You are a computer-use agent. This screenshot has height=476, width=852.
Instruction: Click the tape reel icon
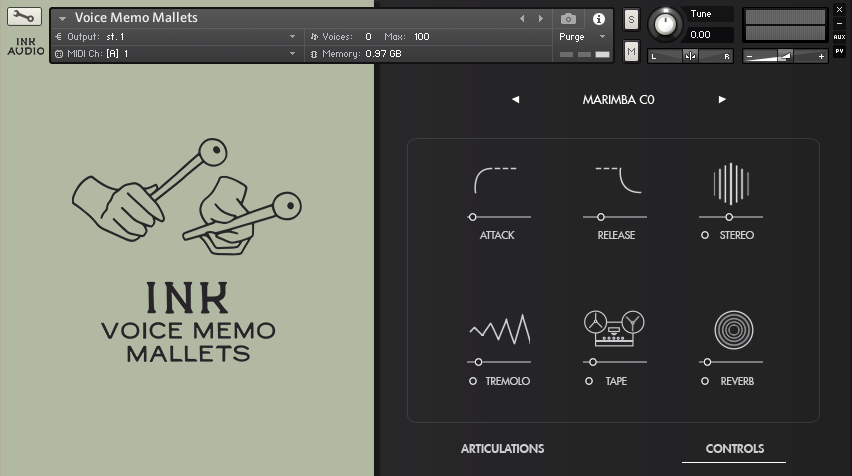pyautogui.click(x=614, y=328)
